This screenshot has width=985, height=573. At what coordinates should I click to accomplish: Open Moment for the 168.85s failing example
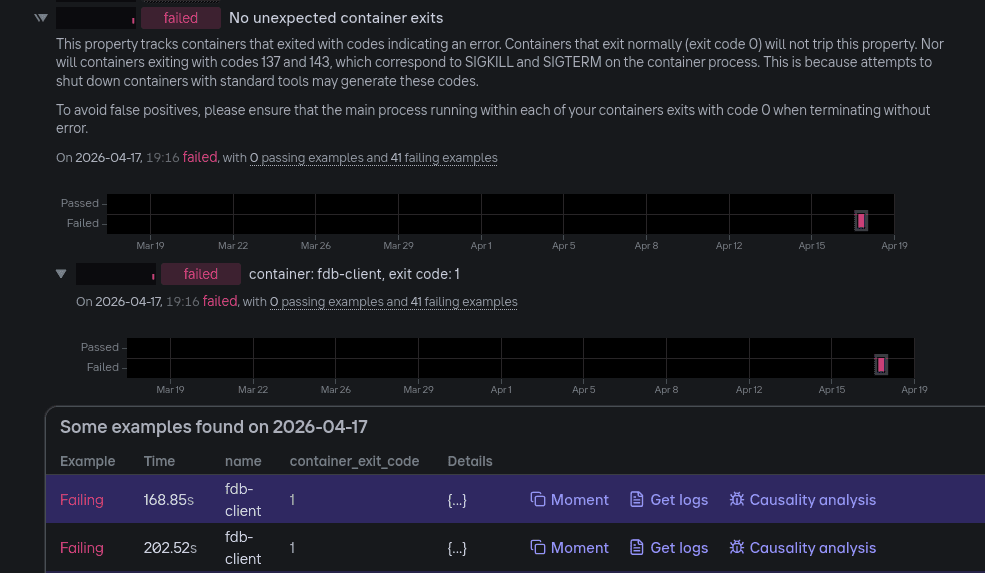570,499
